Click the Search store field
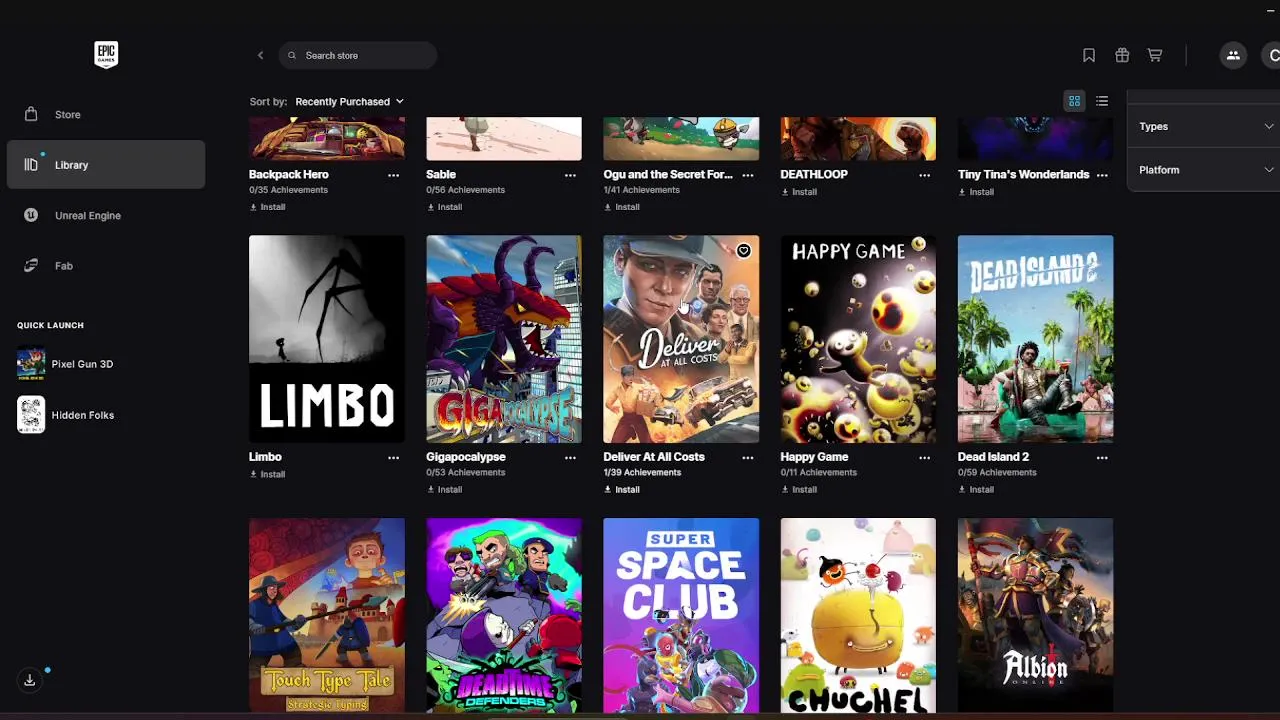 358,55
